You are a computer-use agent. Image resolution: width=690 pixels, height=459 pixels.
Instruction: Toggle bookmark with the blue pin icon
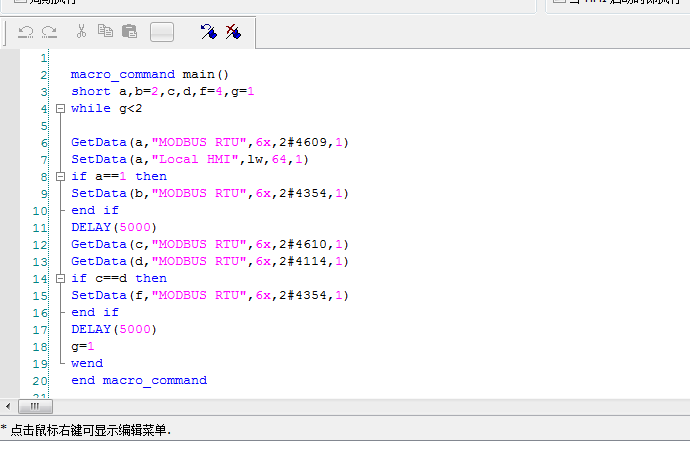pyautogui.click(x=208, y=32)
